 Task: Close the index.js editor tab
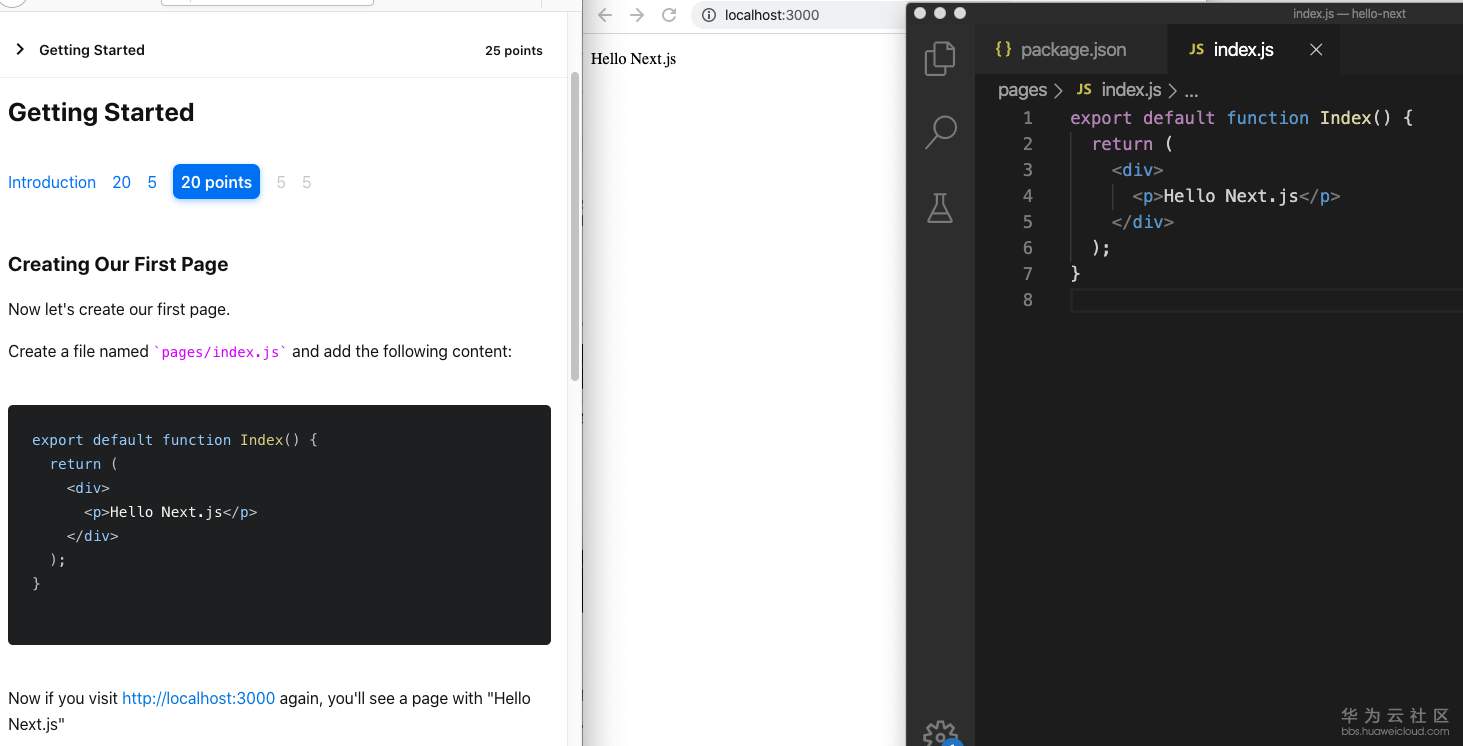point(1316,49)
